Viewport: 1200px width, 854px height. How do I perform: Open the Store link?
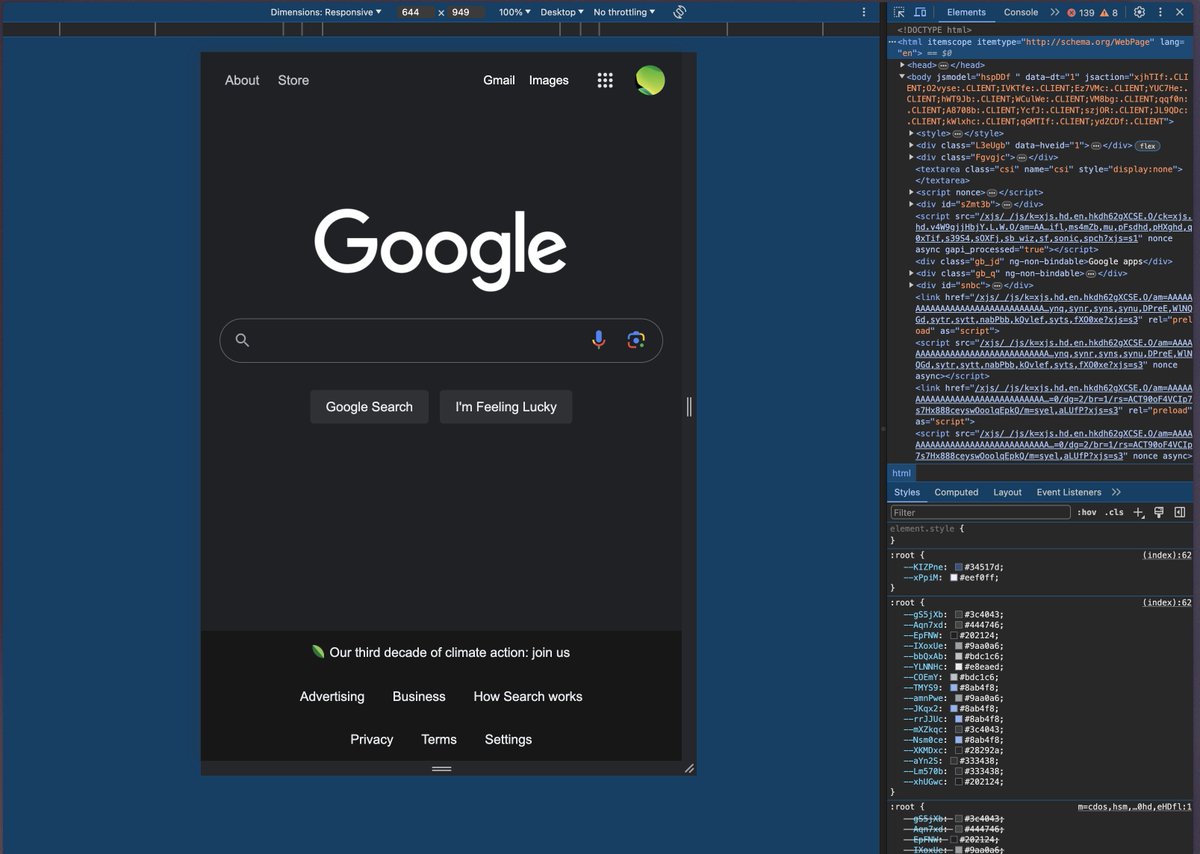point(293,80)
